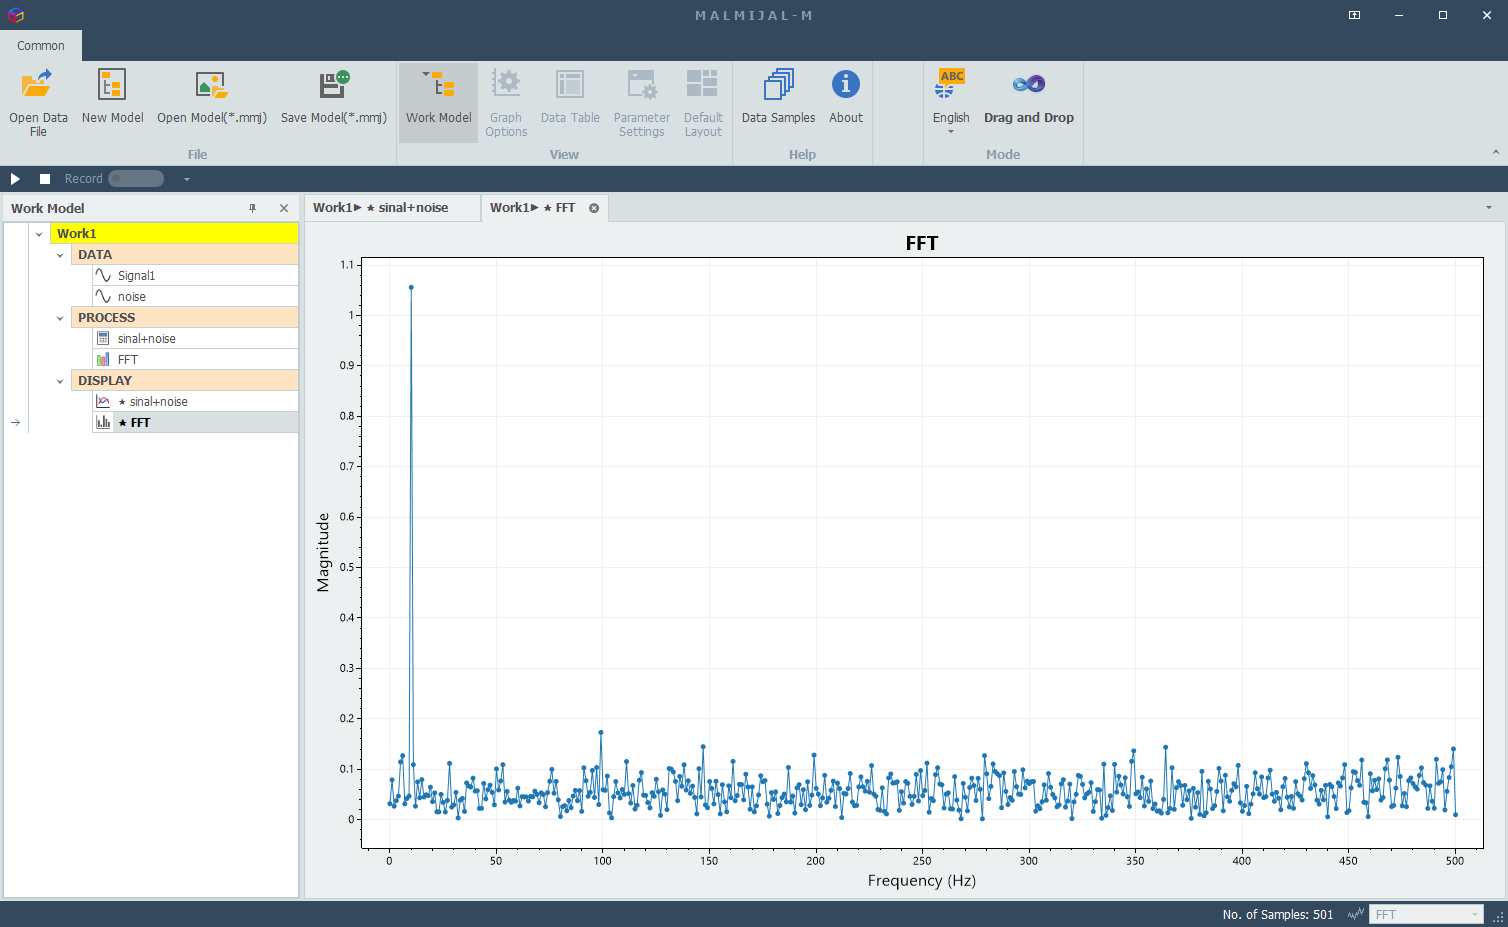The image size is (1508, 927).
Task: Toggle the Record switch
Action: point(136,179)
